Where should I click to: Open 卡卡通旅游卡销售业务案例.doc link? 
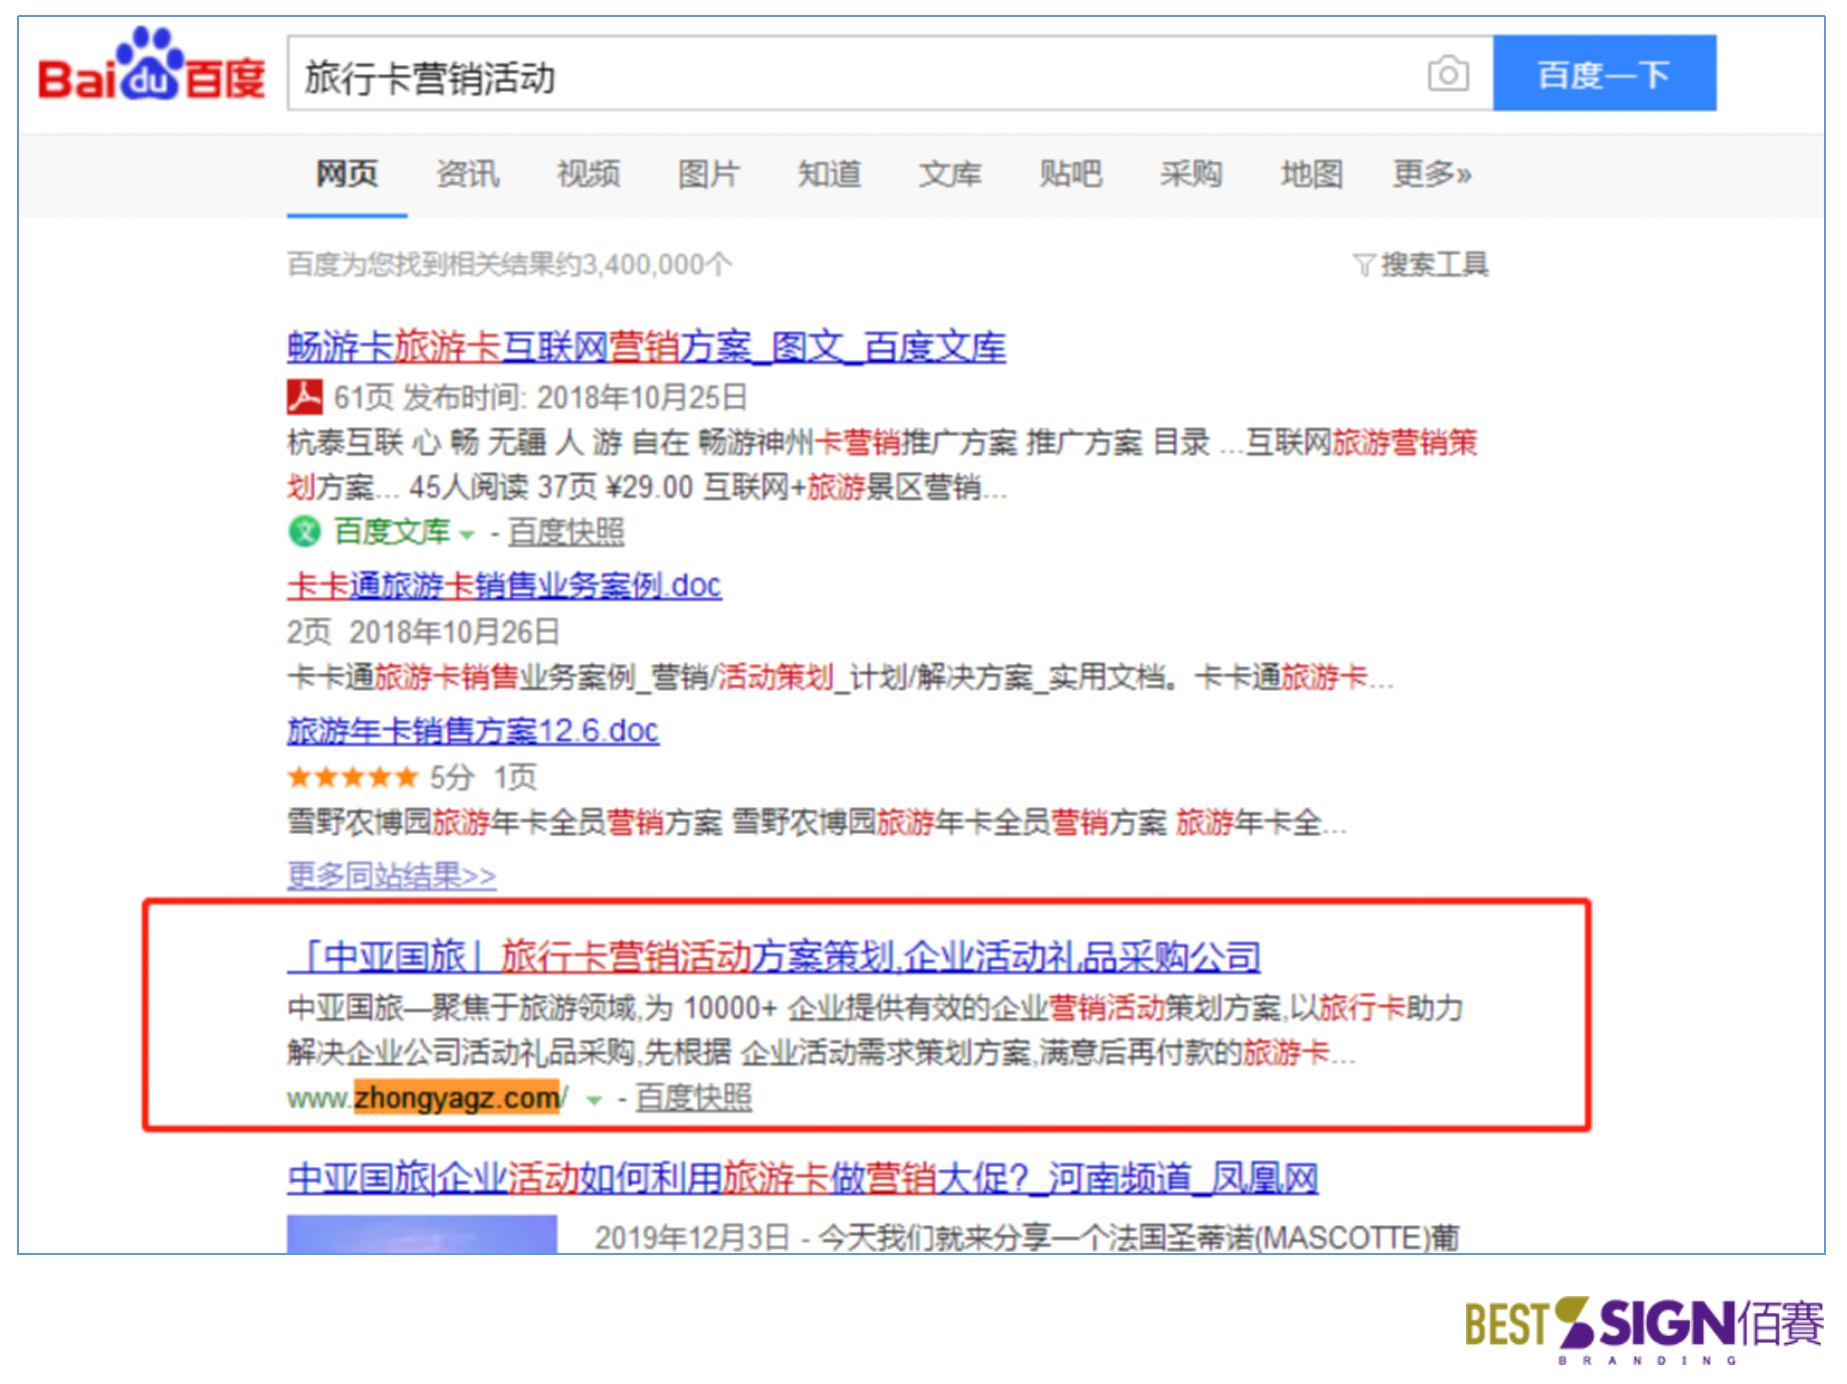(504, 585)
